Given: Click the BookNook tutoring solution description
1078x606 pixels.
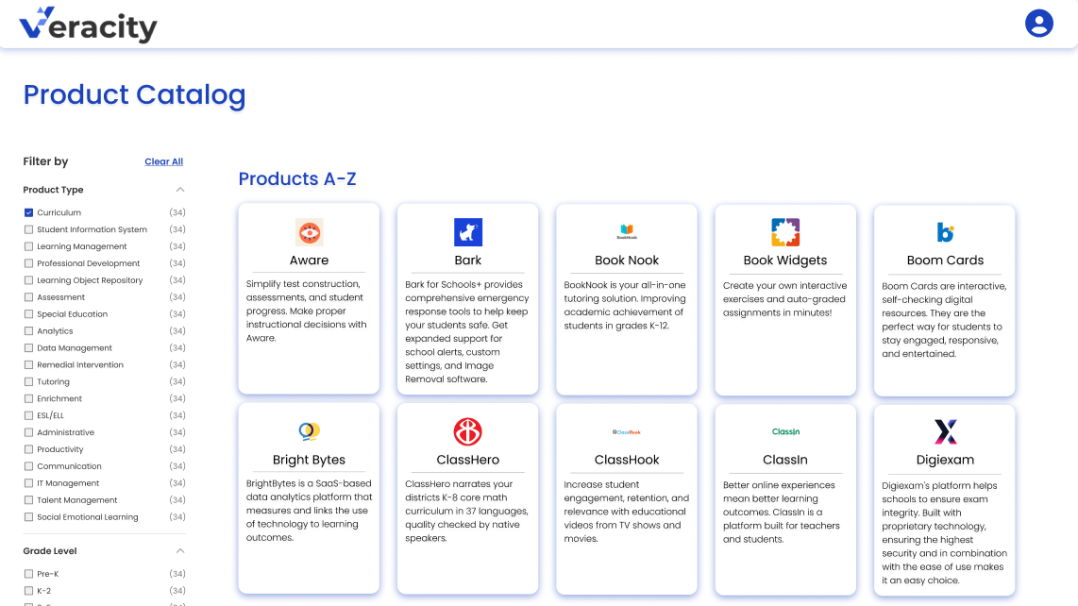Looking at the screenshot, I should coord(625,305).
